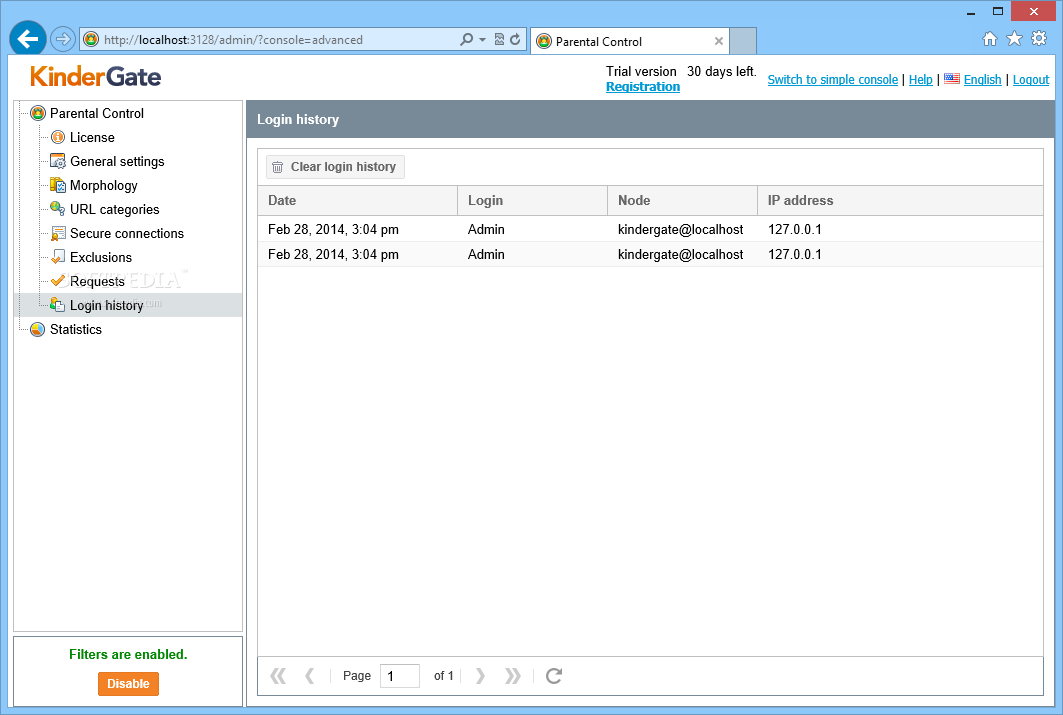
Task: Open the License tree item
Action: coord(92,138)
